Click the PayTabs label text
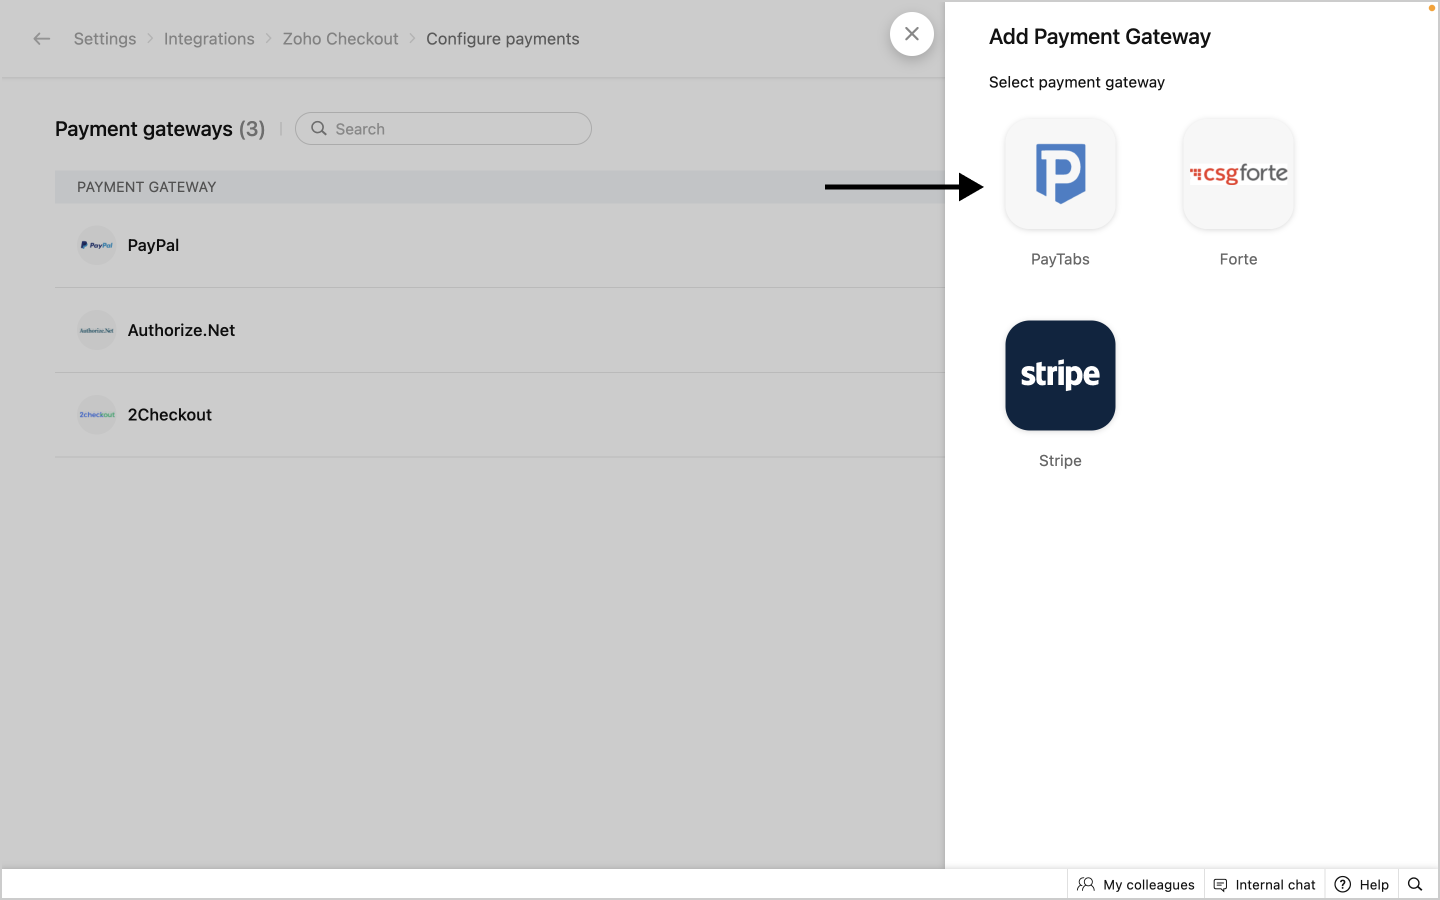1440x900 pixels. 1060,259
